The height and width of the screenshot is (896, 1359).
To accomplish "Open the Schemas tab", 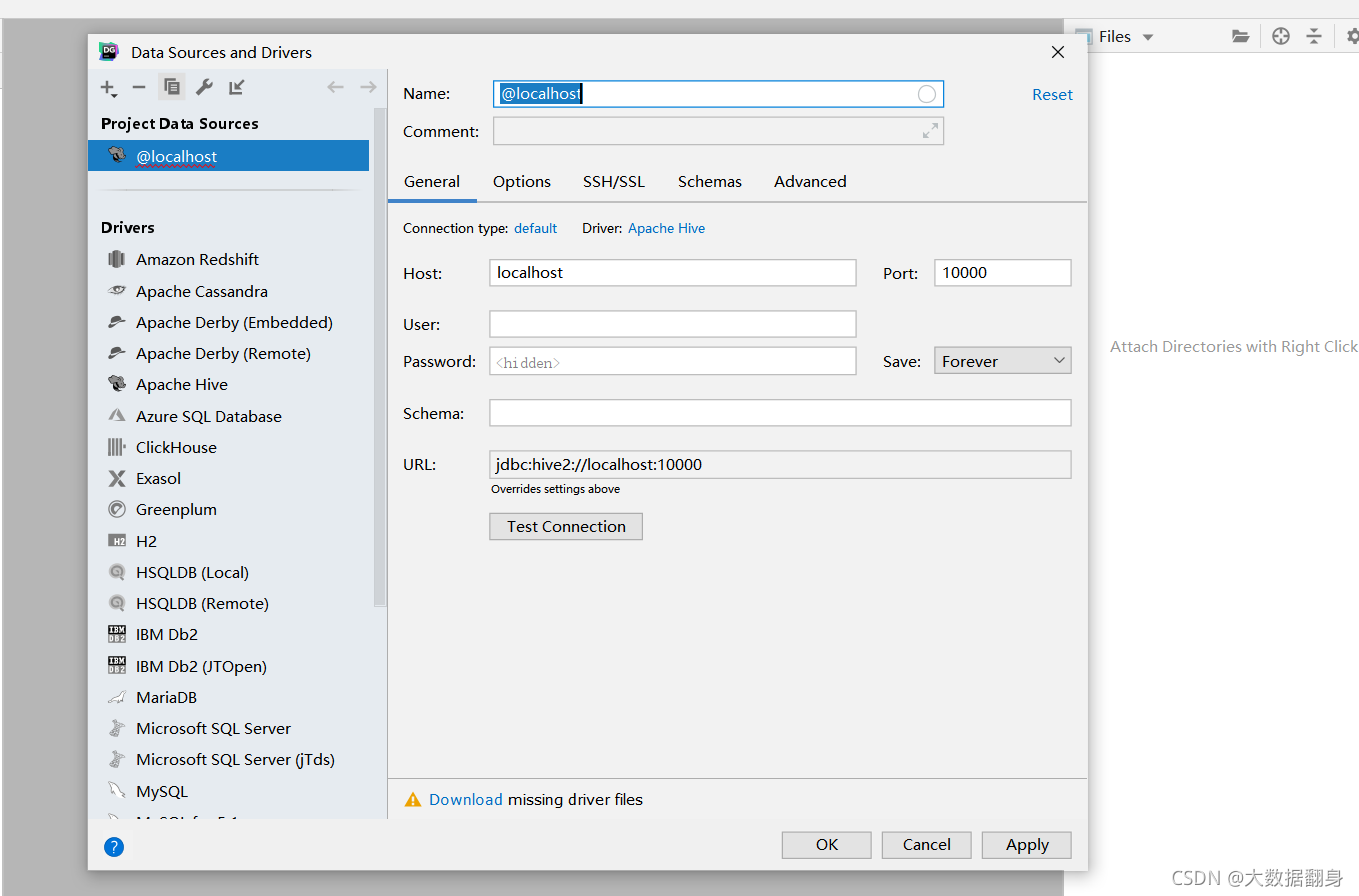I will click(710, 182).
